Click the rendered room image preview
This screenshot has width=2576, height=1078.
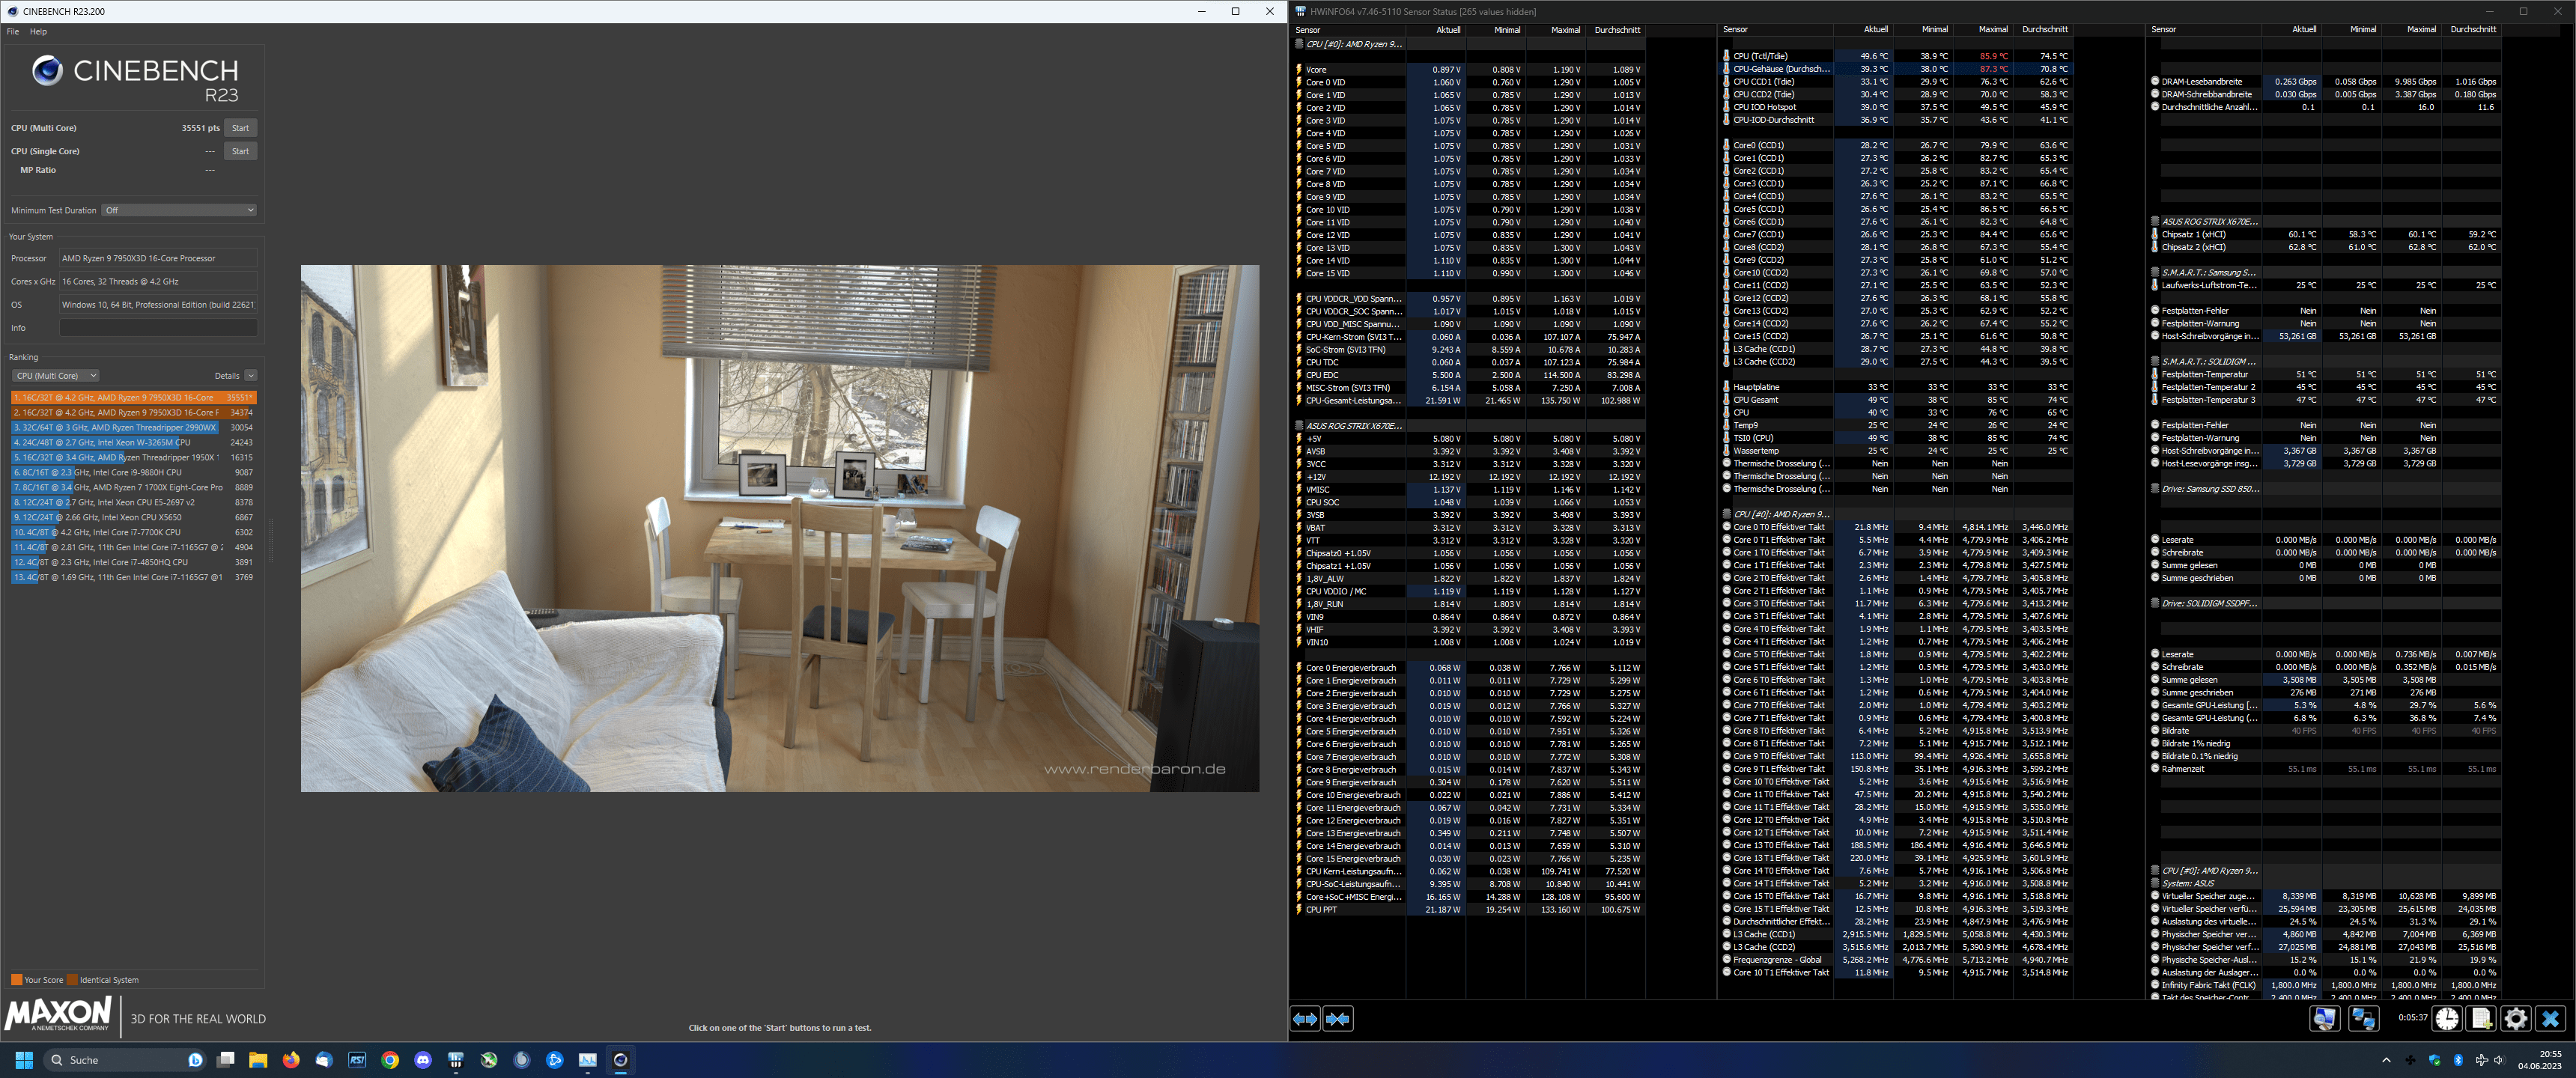[x=780, y=528]
